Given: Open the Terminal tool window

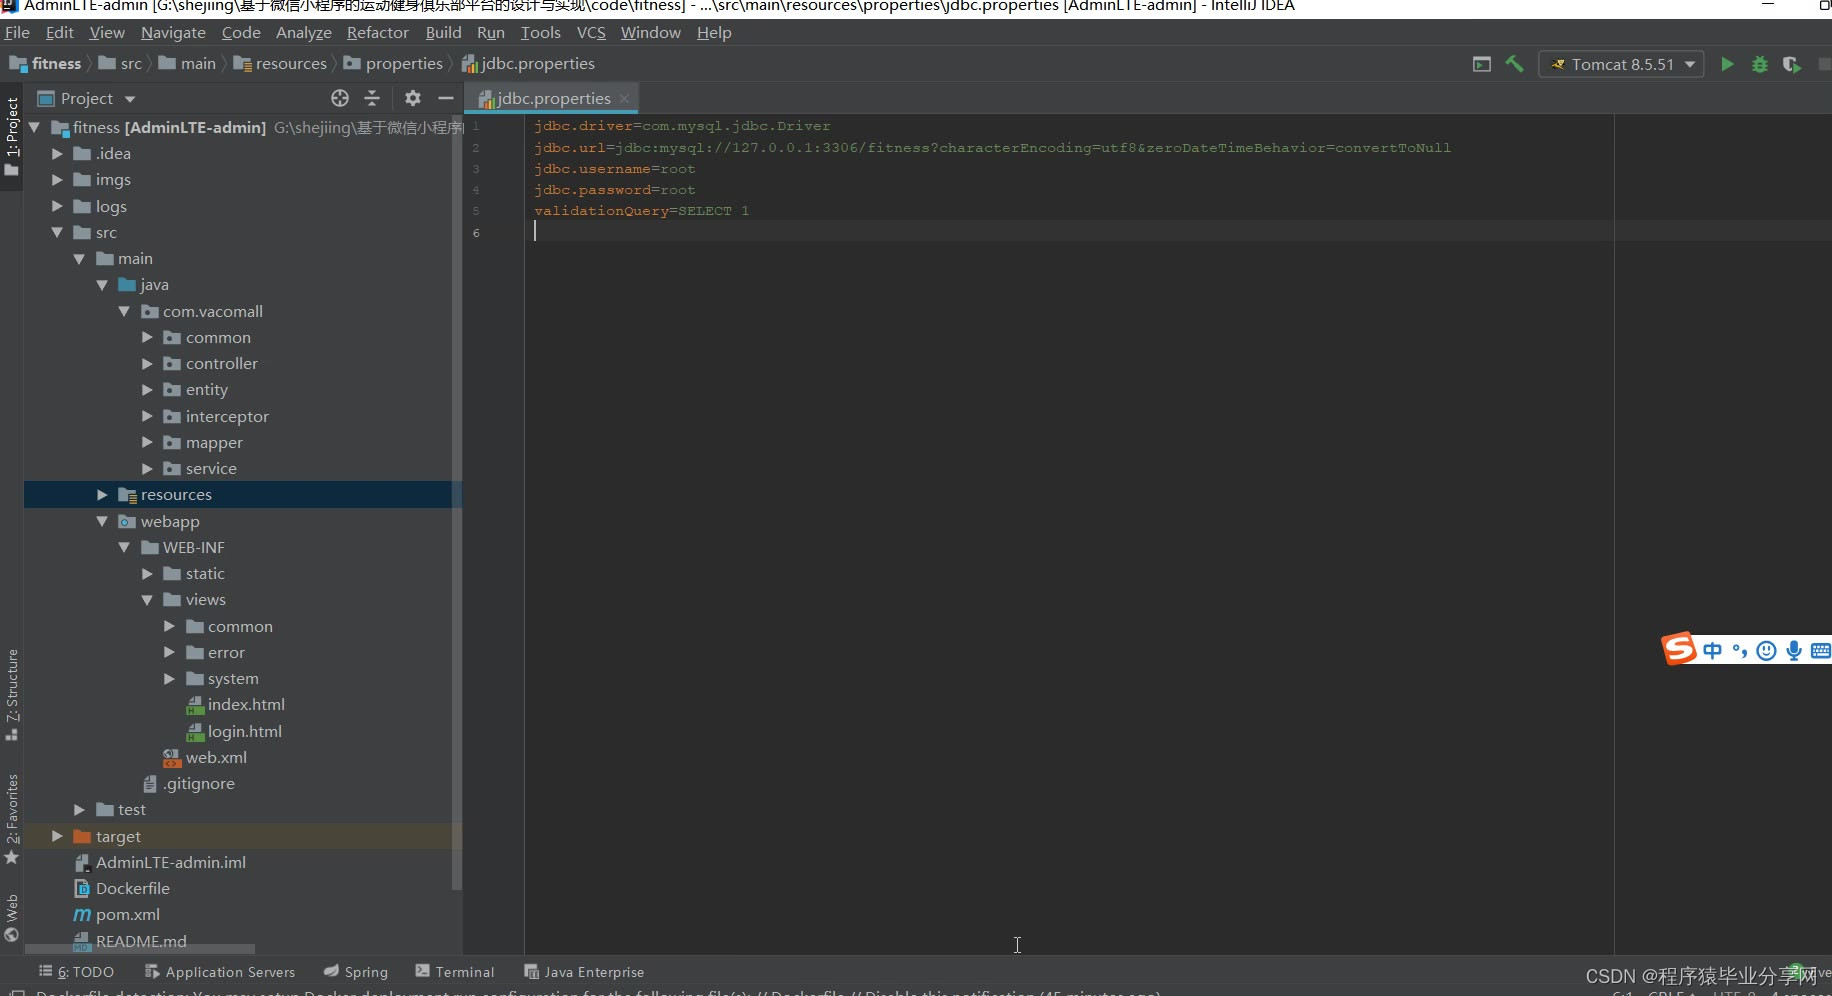Looking at the screenshot, I should click(455, 972).
